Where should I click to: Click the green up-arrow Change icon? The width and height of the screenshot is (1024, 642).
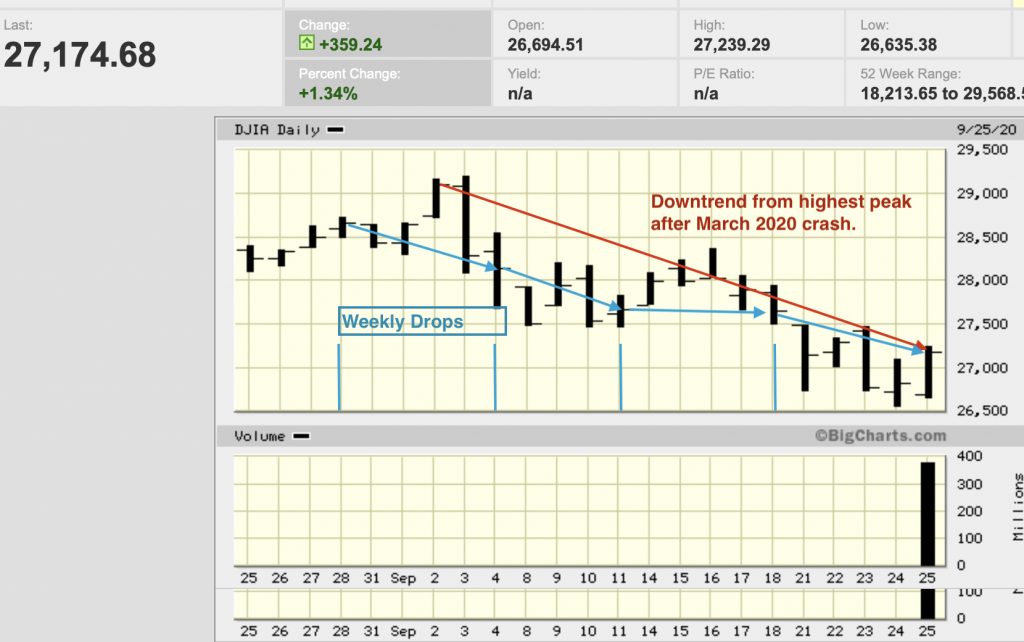tap(307, 44)
